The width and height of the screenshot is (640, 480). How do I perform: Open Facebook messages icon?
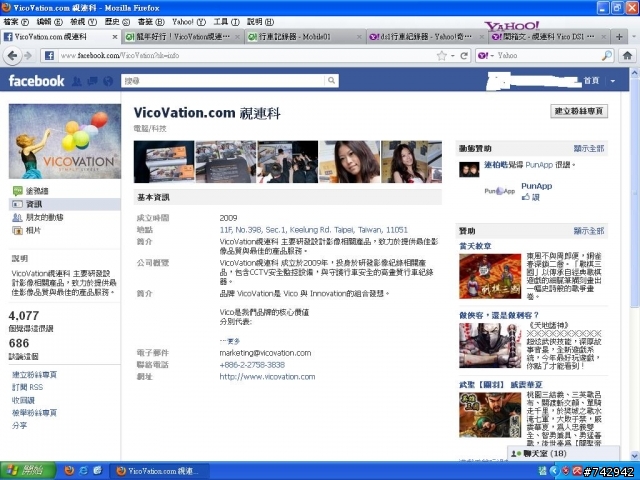tap(93, 81)
